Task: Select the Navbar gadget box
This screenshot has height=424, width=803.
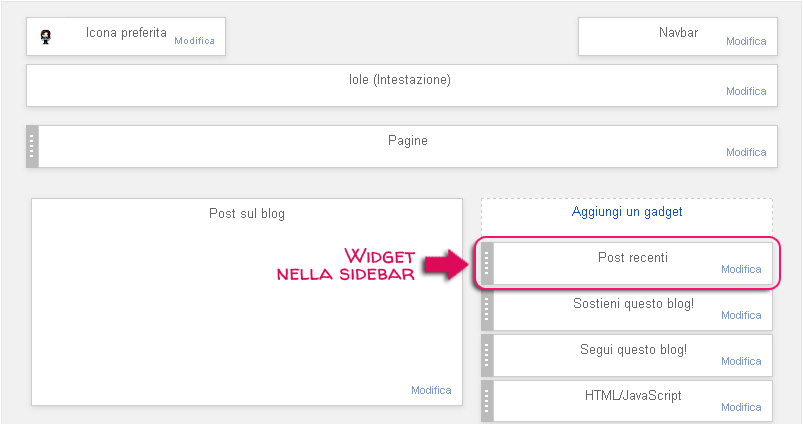Action: pyautogui.click(x=678, y=36)
